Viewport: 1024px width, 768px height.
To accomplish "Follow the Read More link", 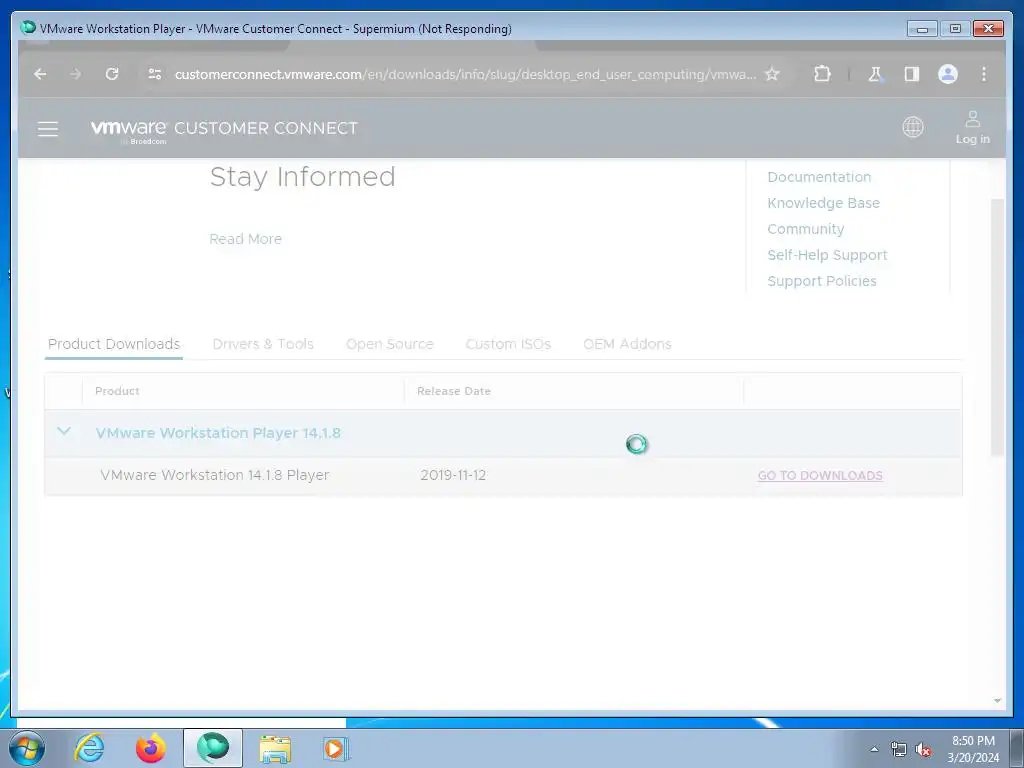I will [246, 239].
